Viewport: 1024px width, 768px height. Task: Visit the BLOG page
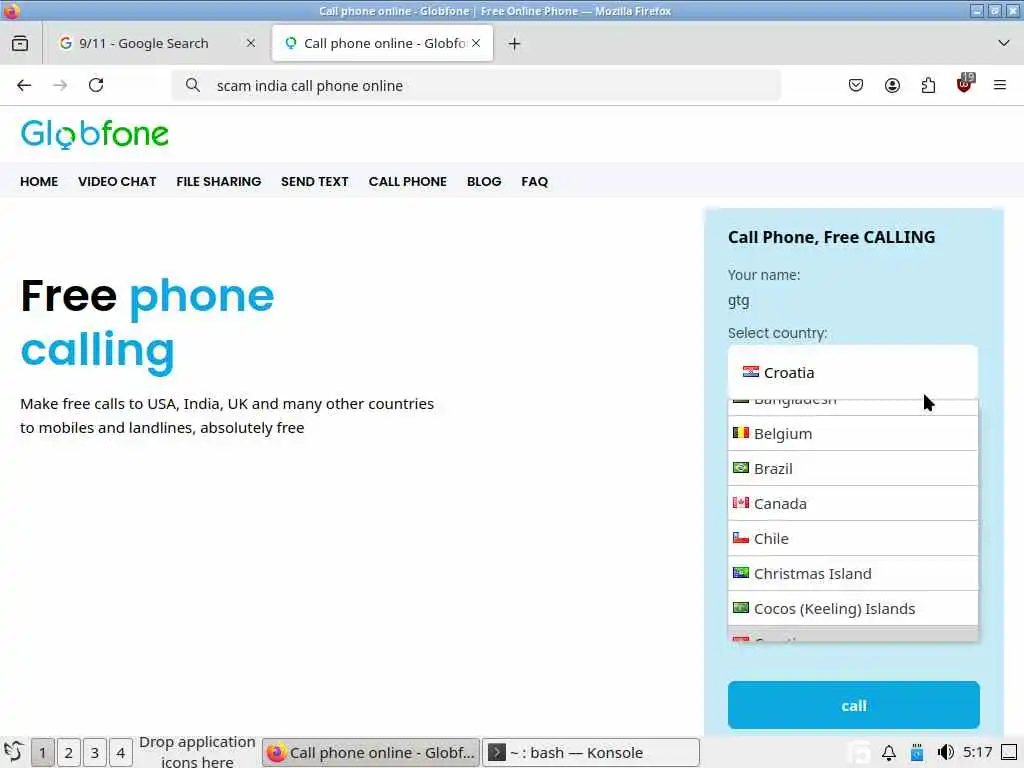pyautogui.click(x=484, y=182)
